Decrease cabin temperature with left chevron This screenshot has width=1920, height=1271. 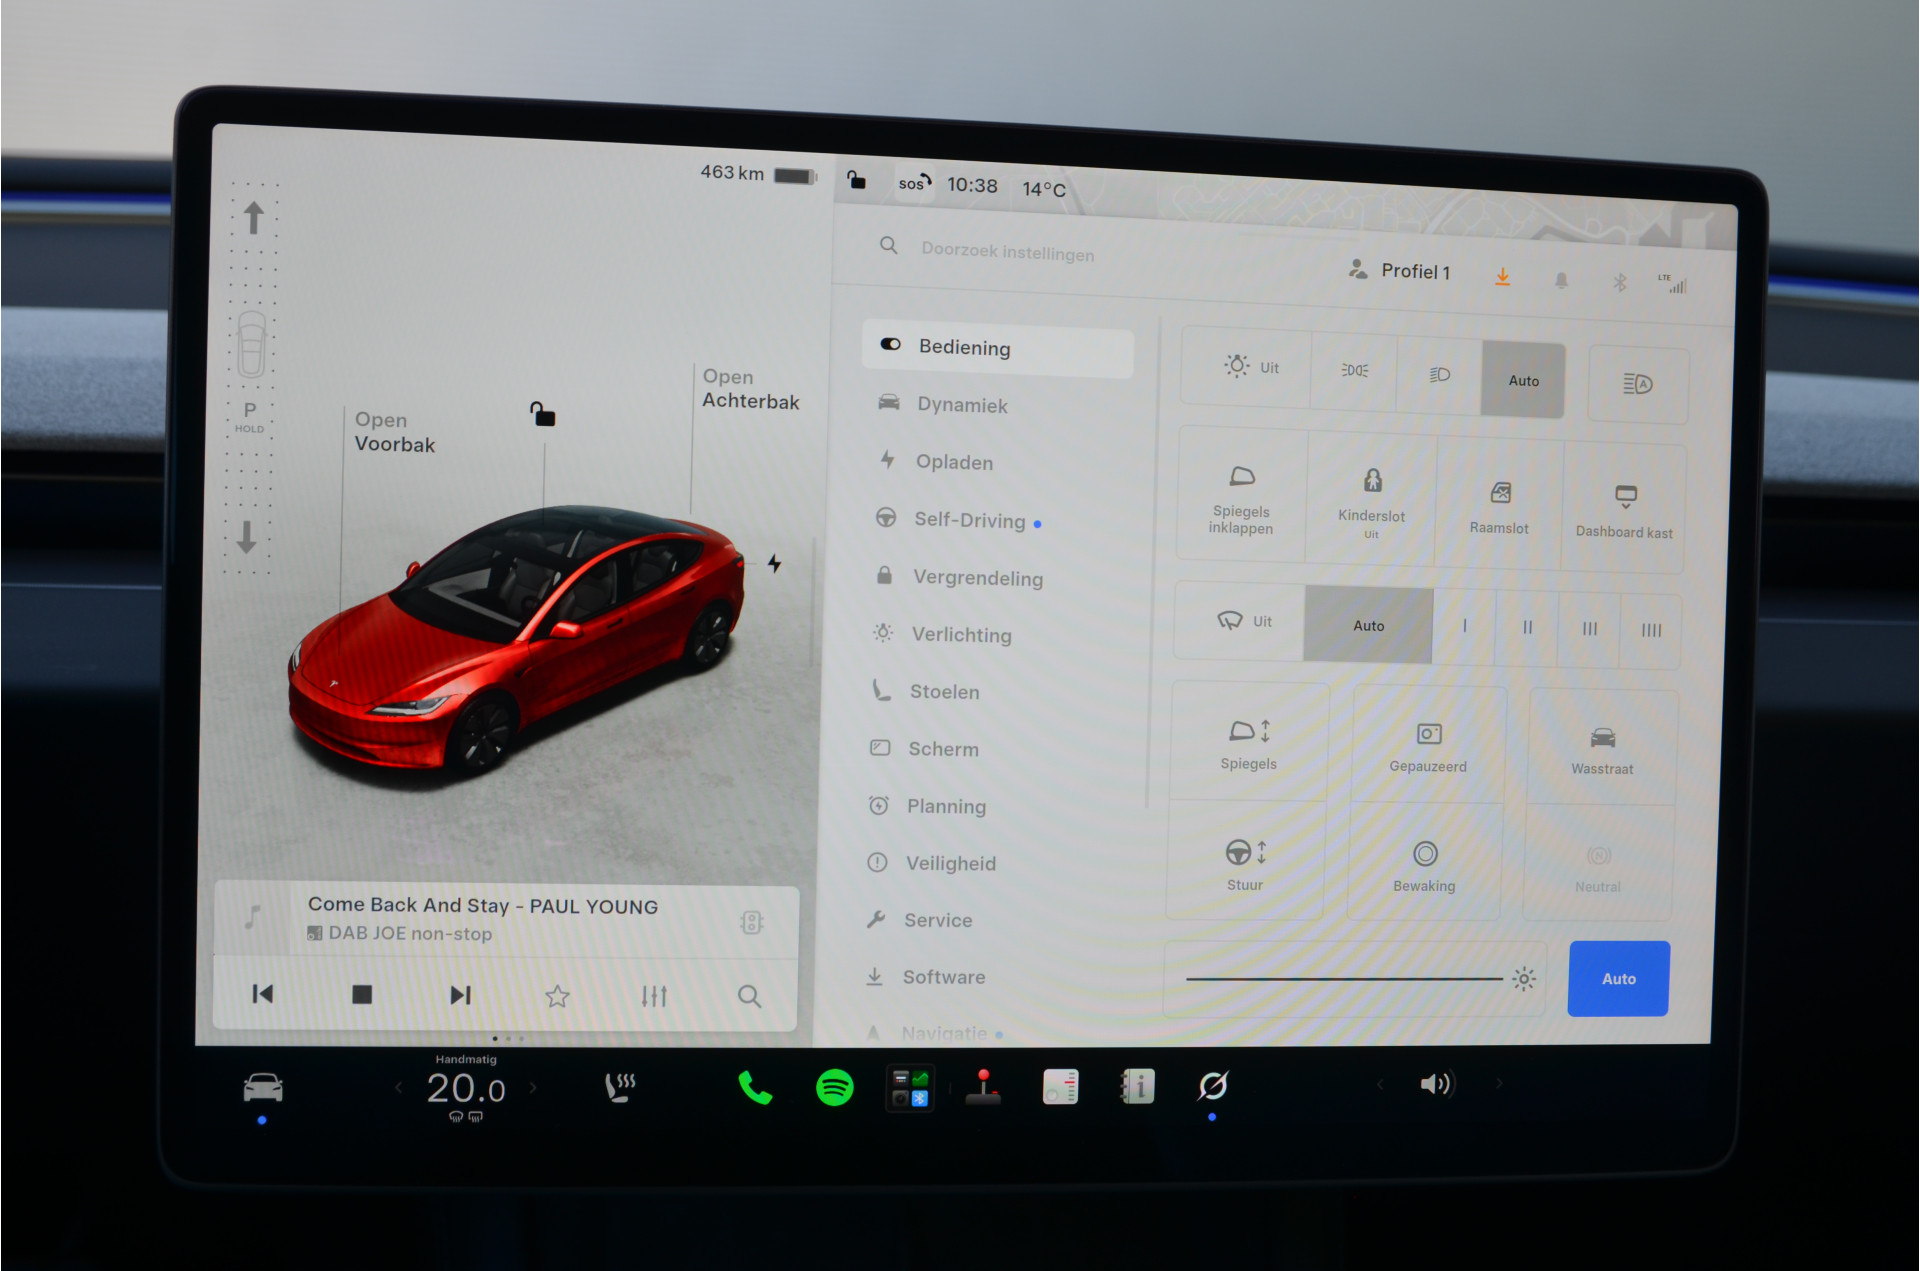(399, 1088)
